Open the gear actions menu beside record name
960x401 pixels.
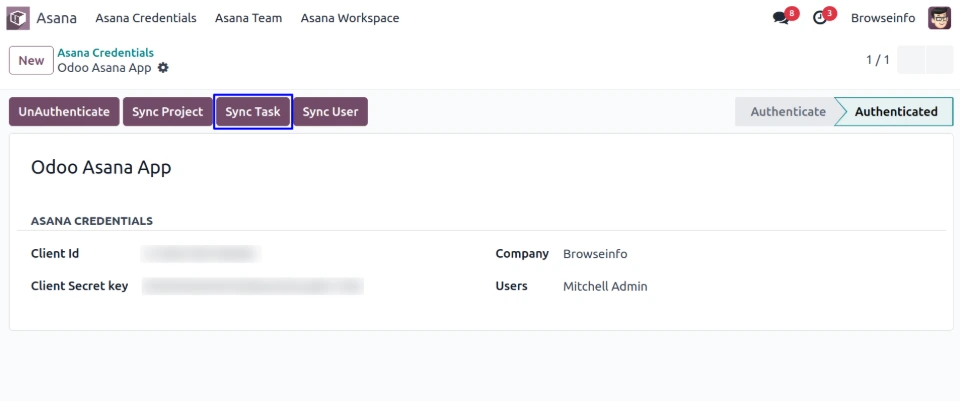pyautogui.click(x=163, y=68)
